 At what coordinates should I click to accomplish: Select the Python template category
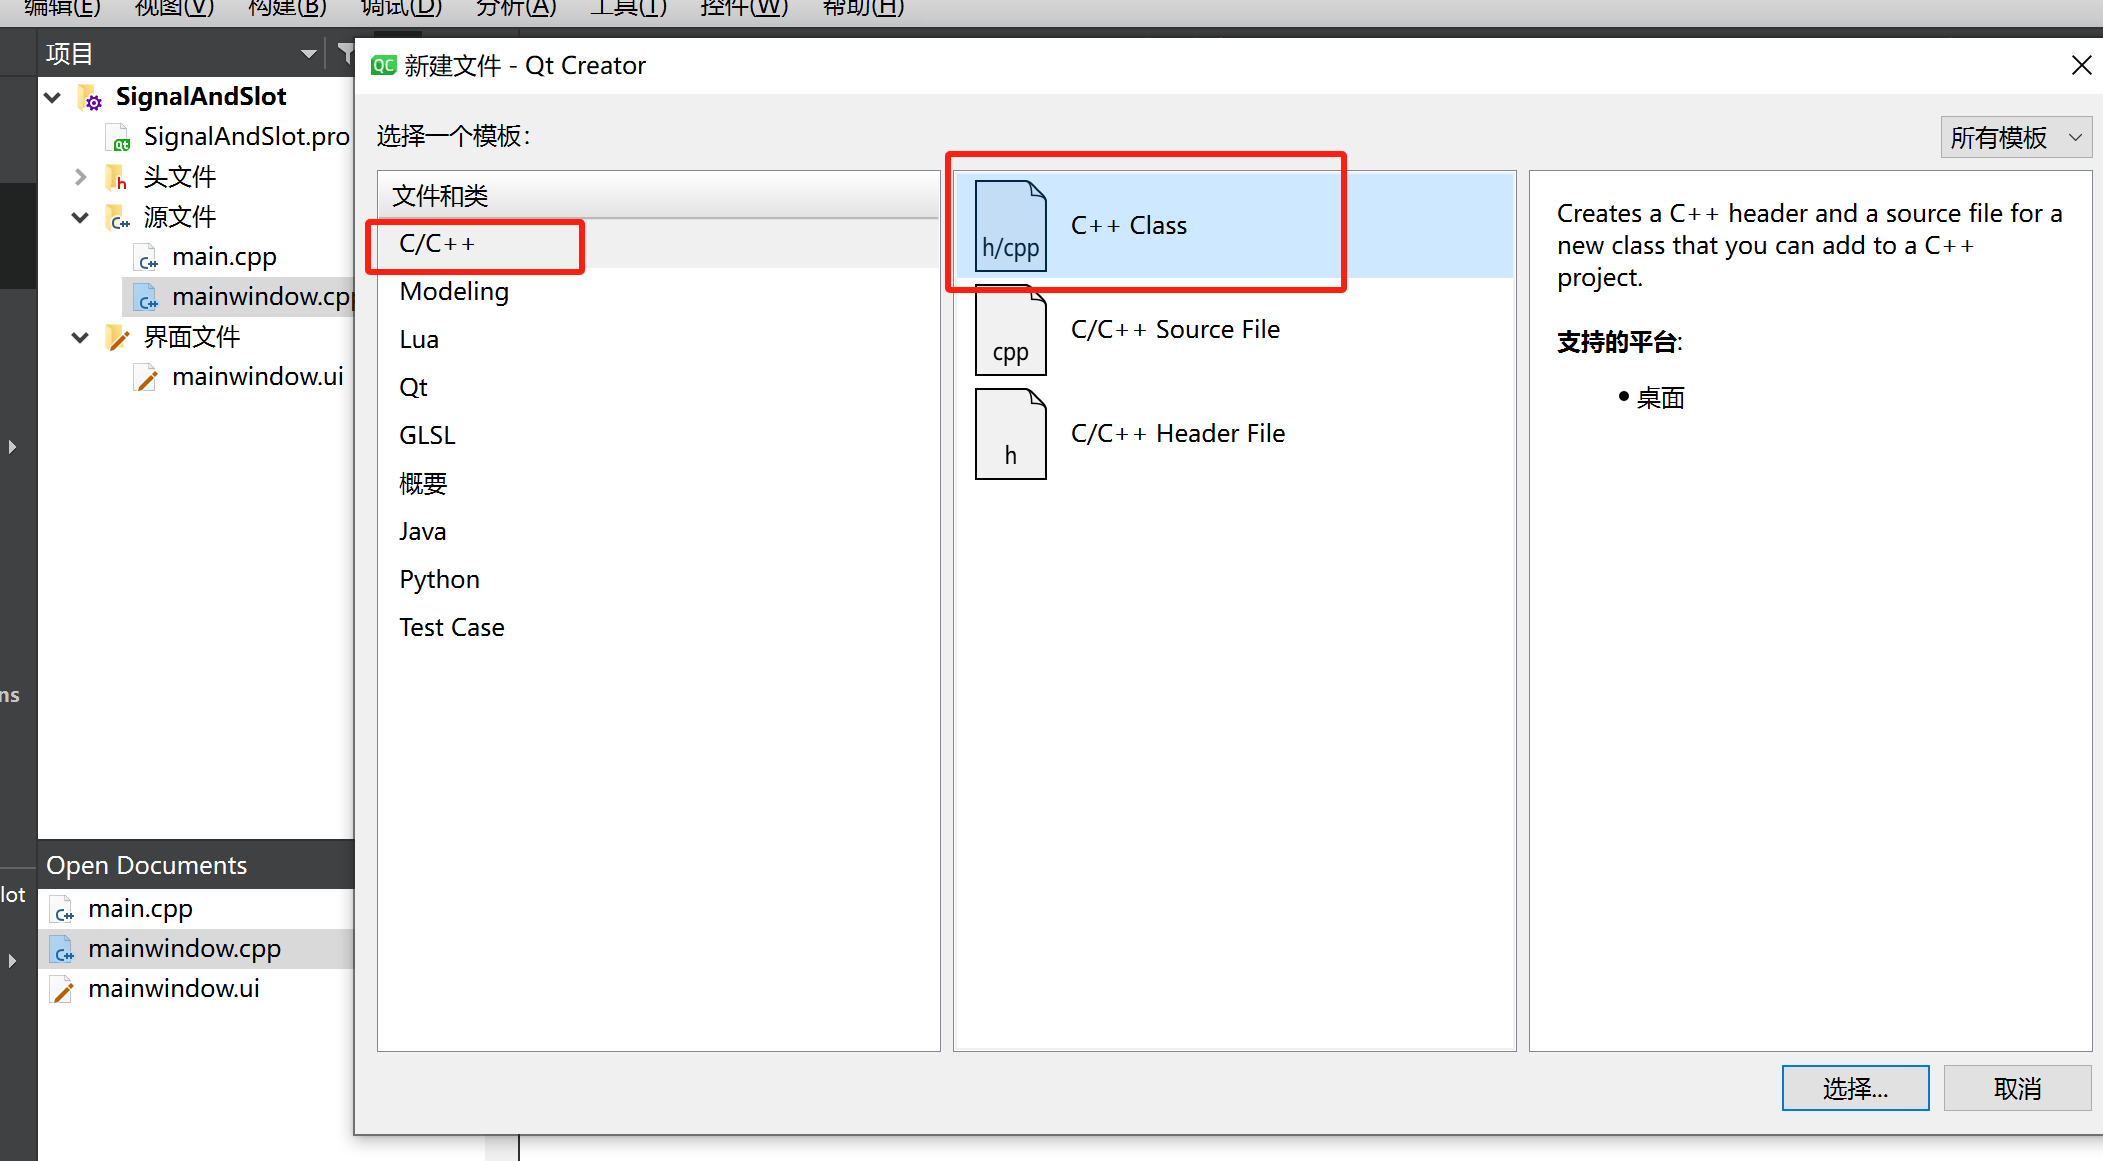[x=439, y=580]
